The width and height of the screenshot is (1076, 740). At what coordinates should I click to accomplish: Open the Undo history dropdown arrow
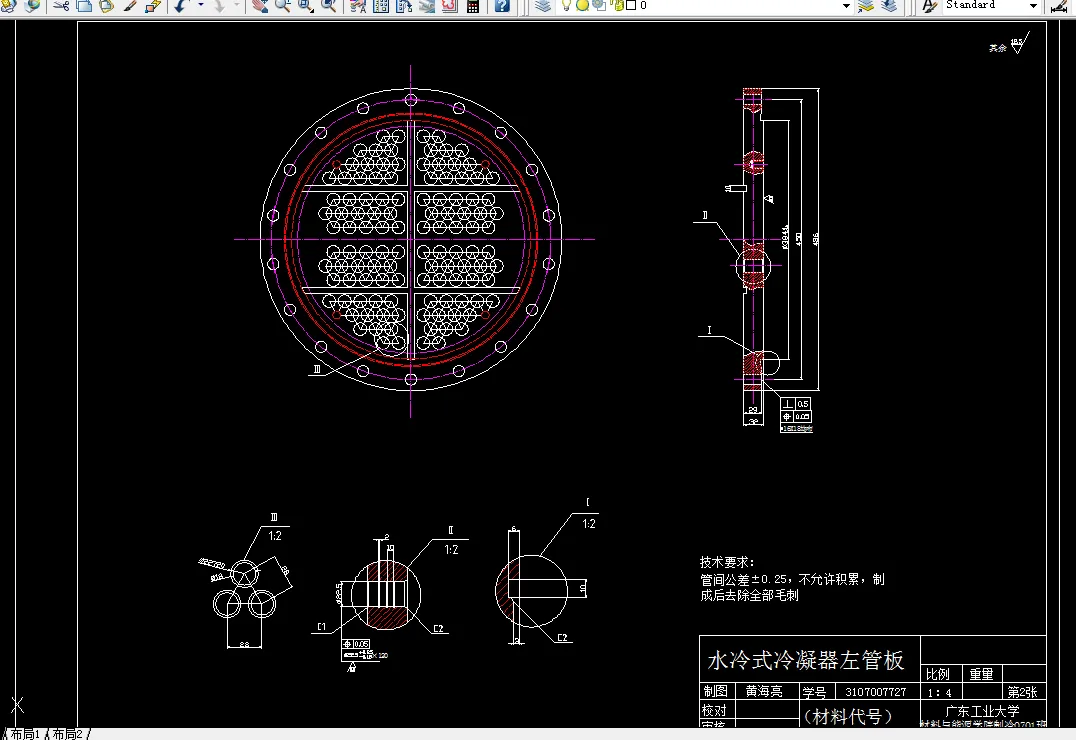pyautogui.click(x=200, y=6)
